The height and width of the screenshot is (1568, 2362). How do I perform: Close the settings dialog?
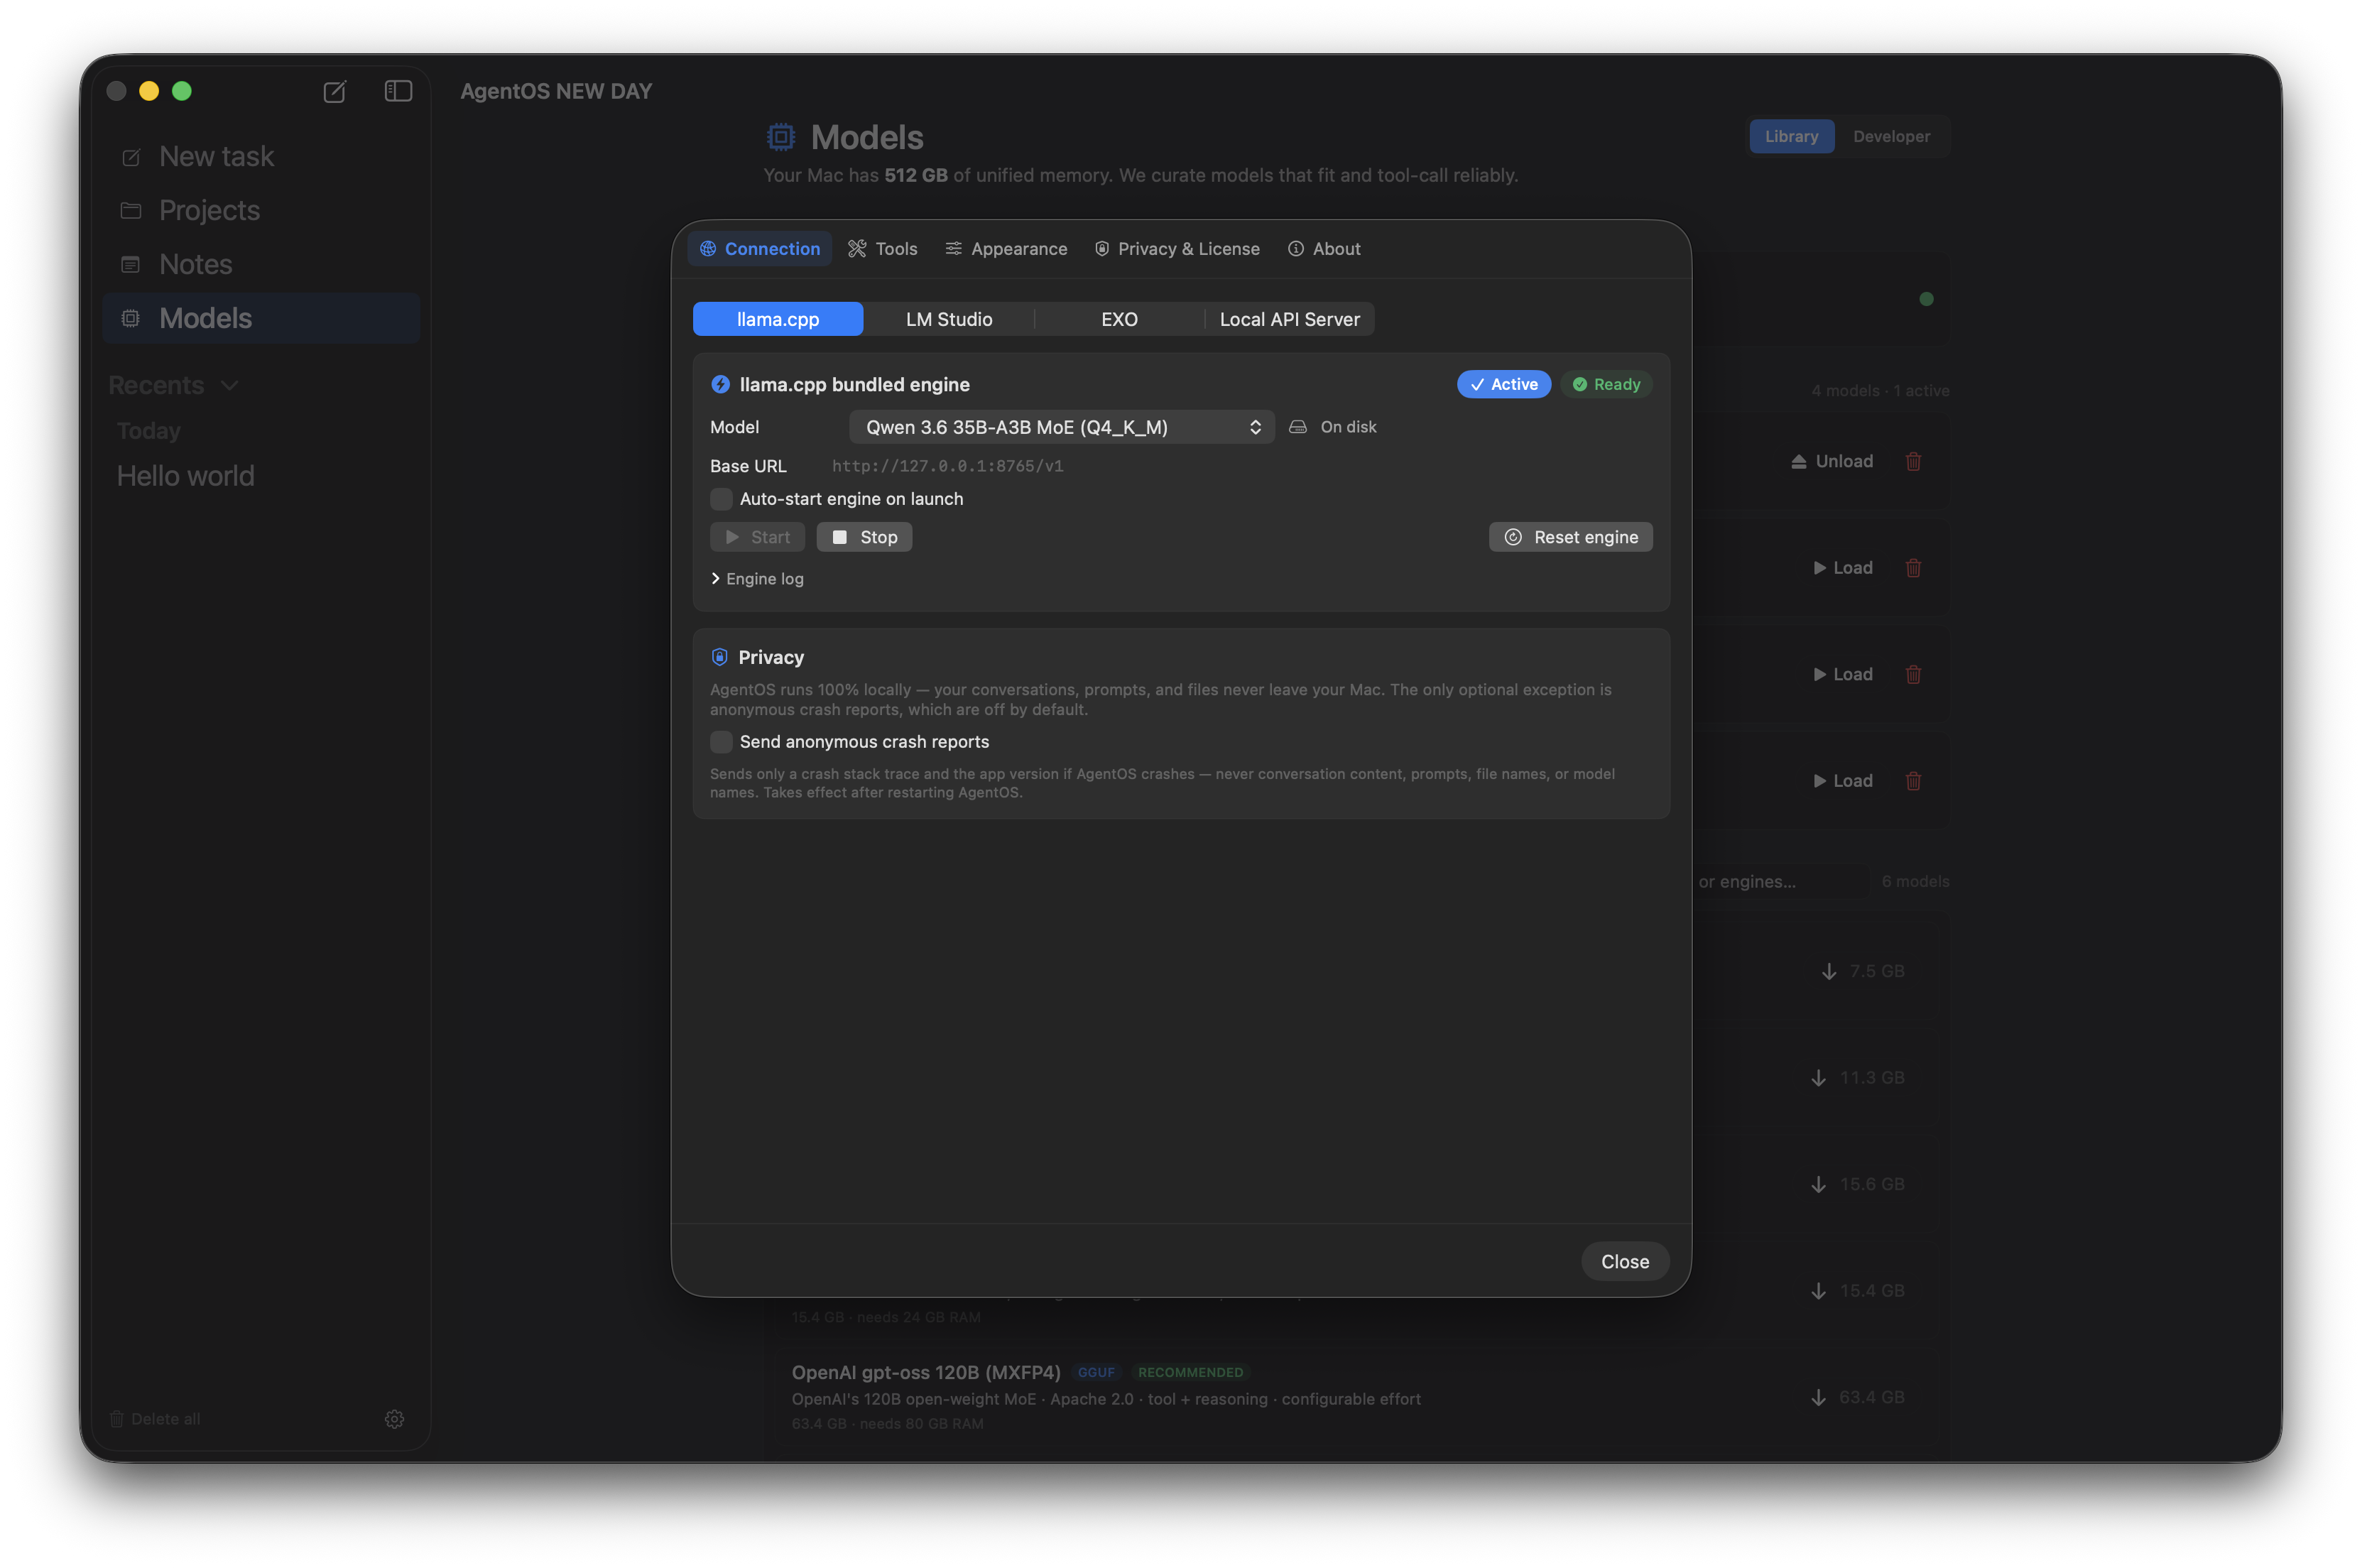click(1624, 1261)
